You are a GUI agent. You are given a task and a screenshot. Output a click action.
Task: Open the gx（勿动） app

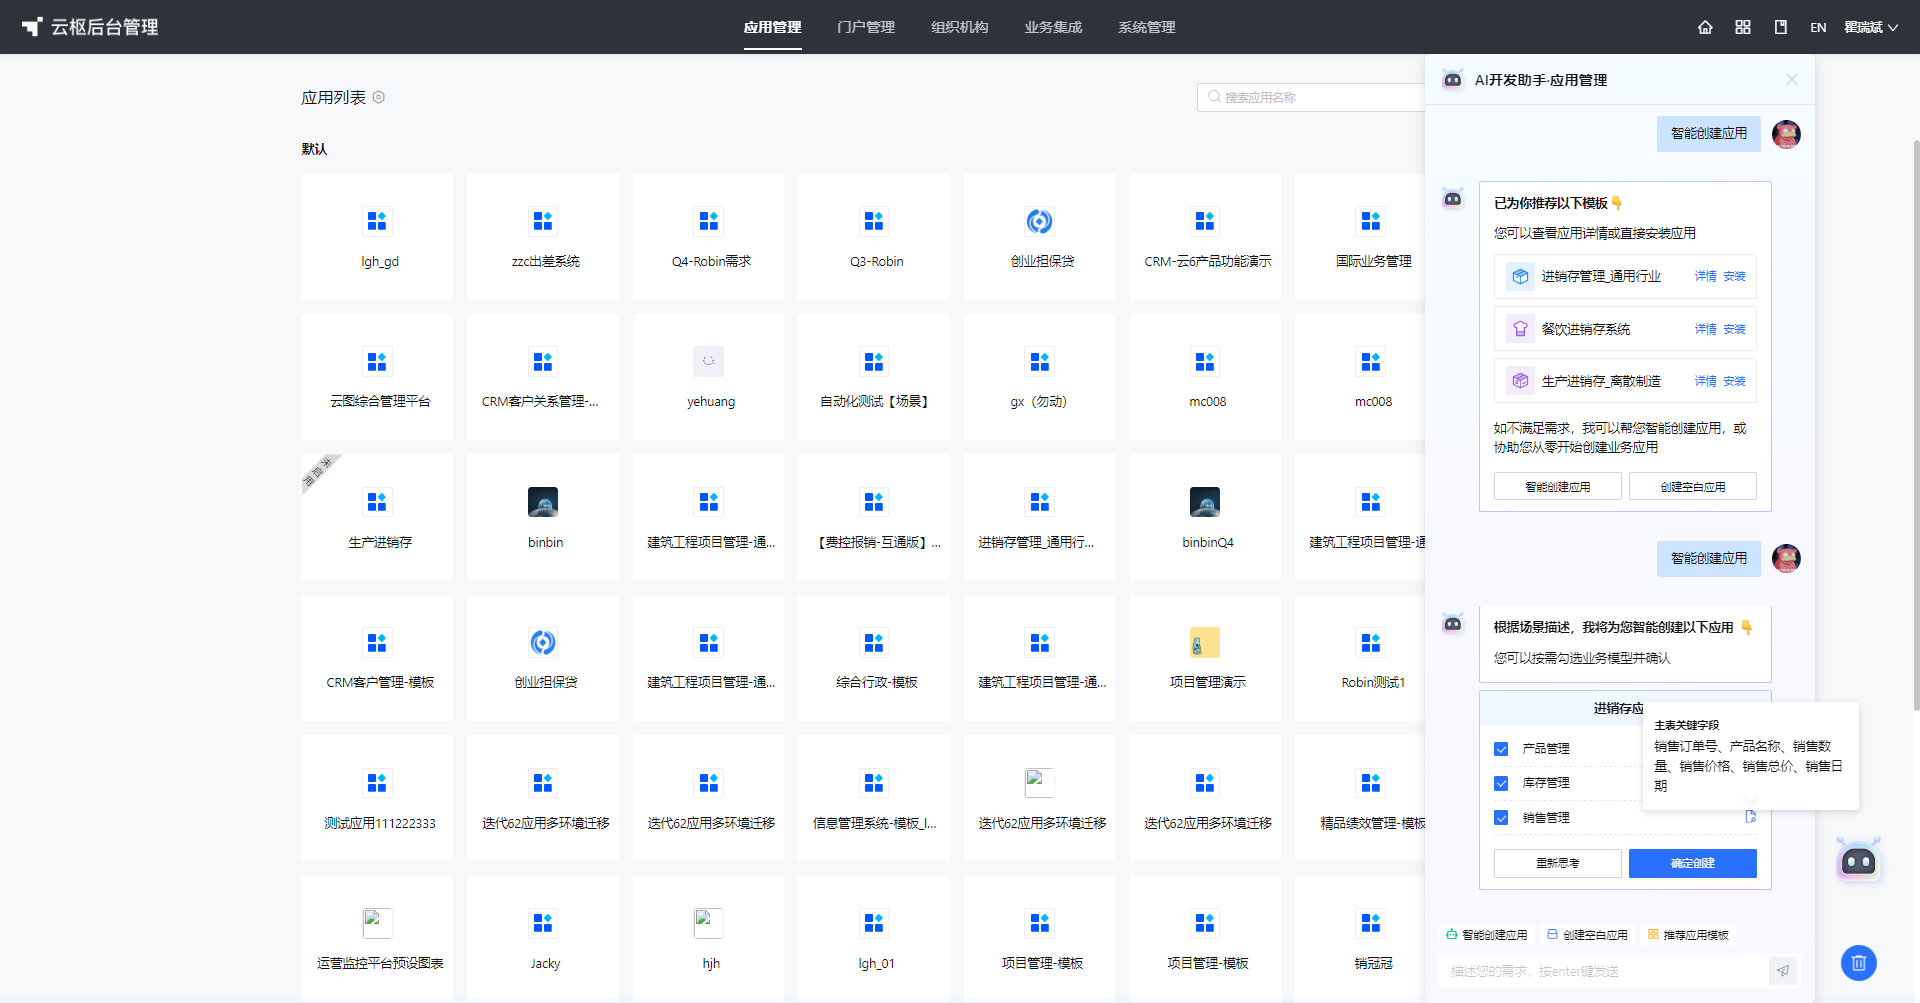coord(1039,377)
